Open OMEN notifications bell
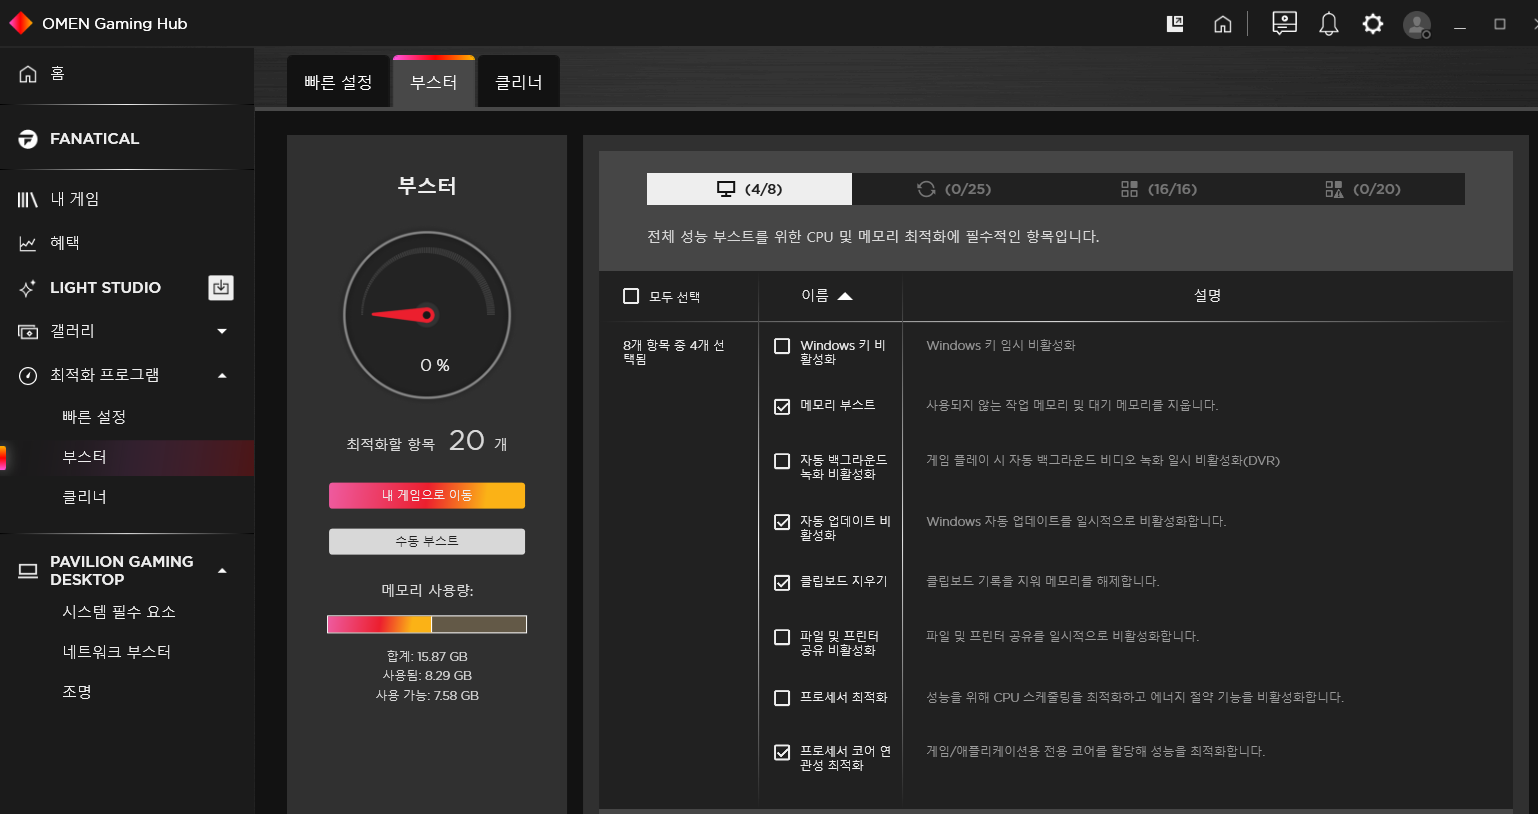This screenshot has height=814, width=1538. (x=1329, y=23)
